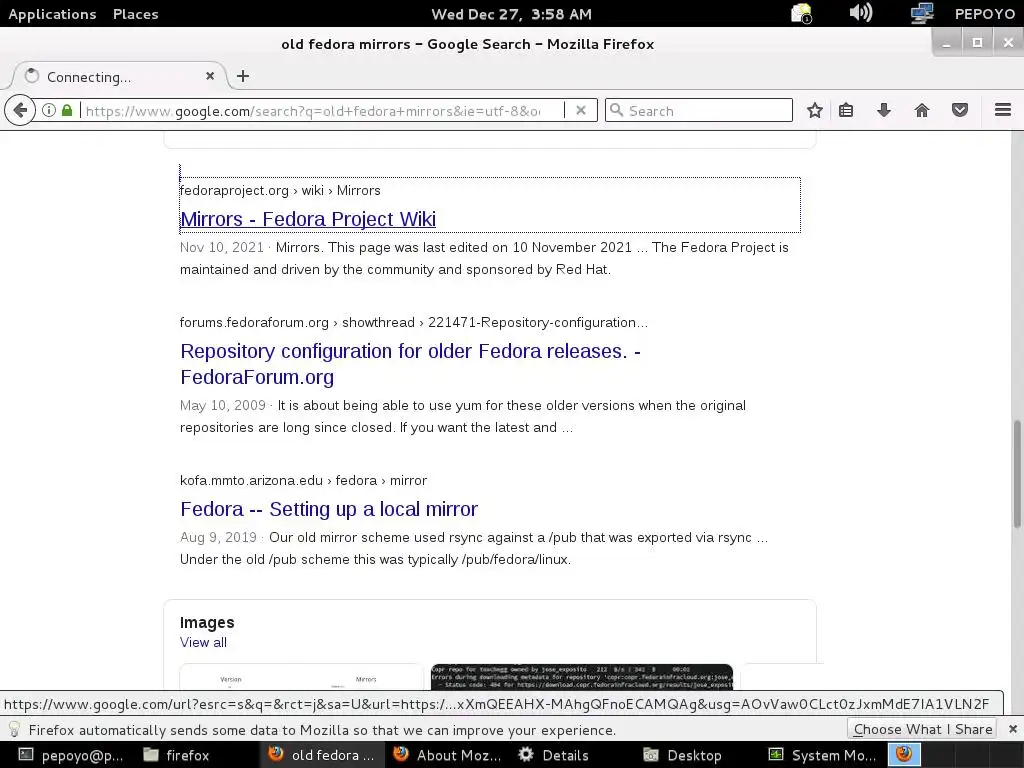Open the Firefox hamburger menu

pos(1002,110)
